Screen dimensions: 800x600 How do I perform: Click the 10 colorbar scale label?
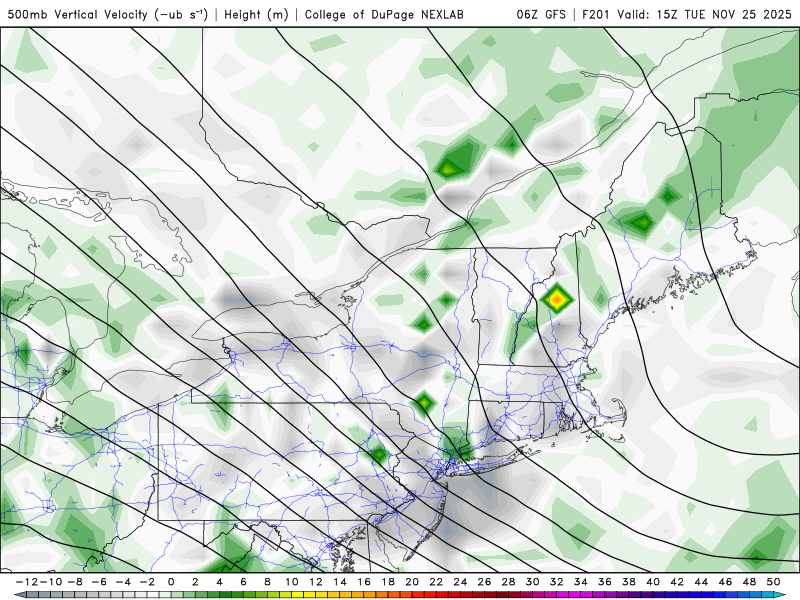click(291, 582)
